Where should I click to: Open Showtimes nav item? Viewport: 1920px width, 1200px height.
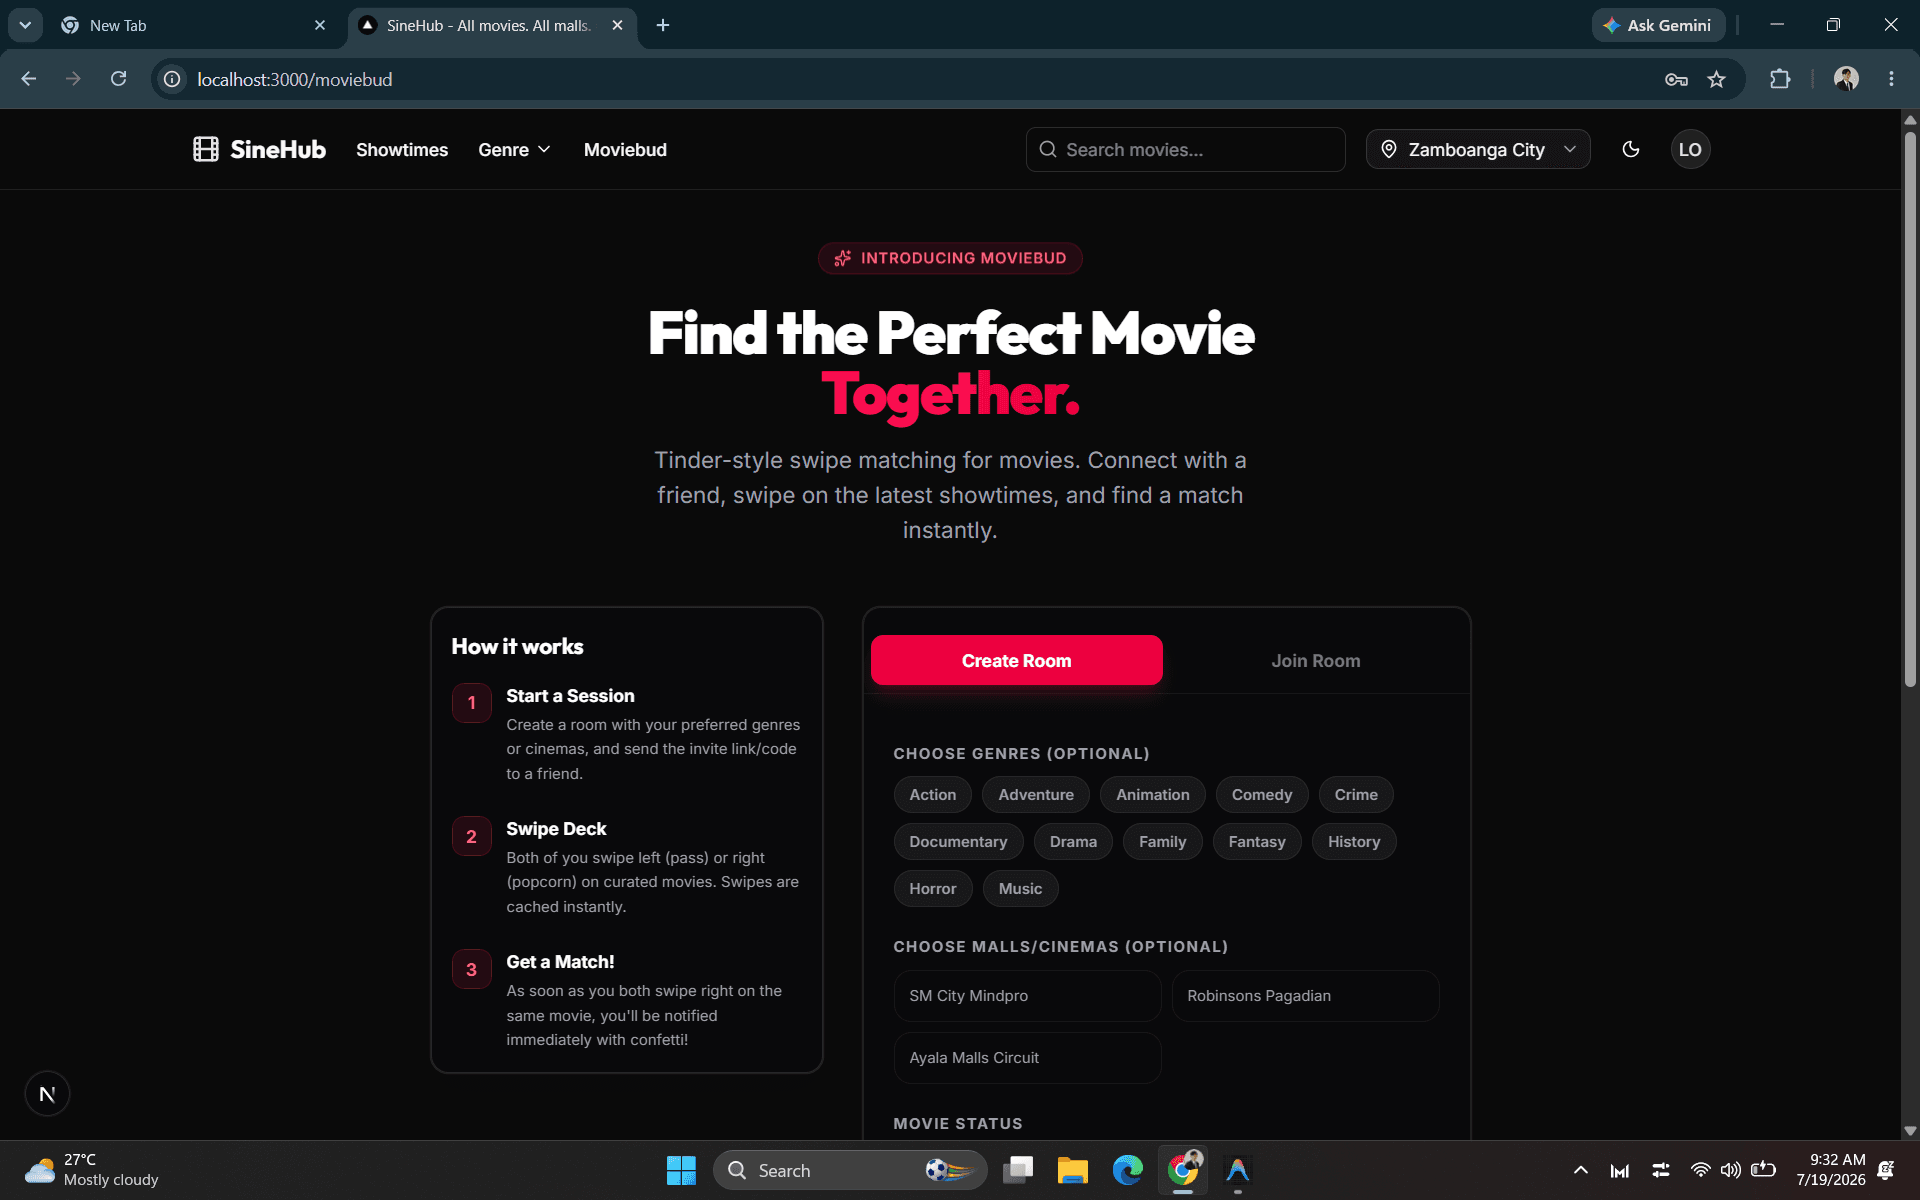click(x=402, y=150)
